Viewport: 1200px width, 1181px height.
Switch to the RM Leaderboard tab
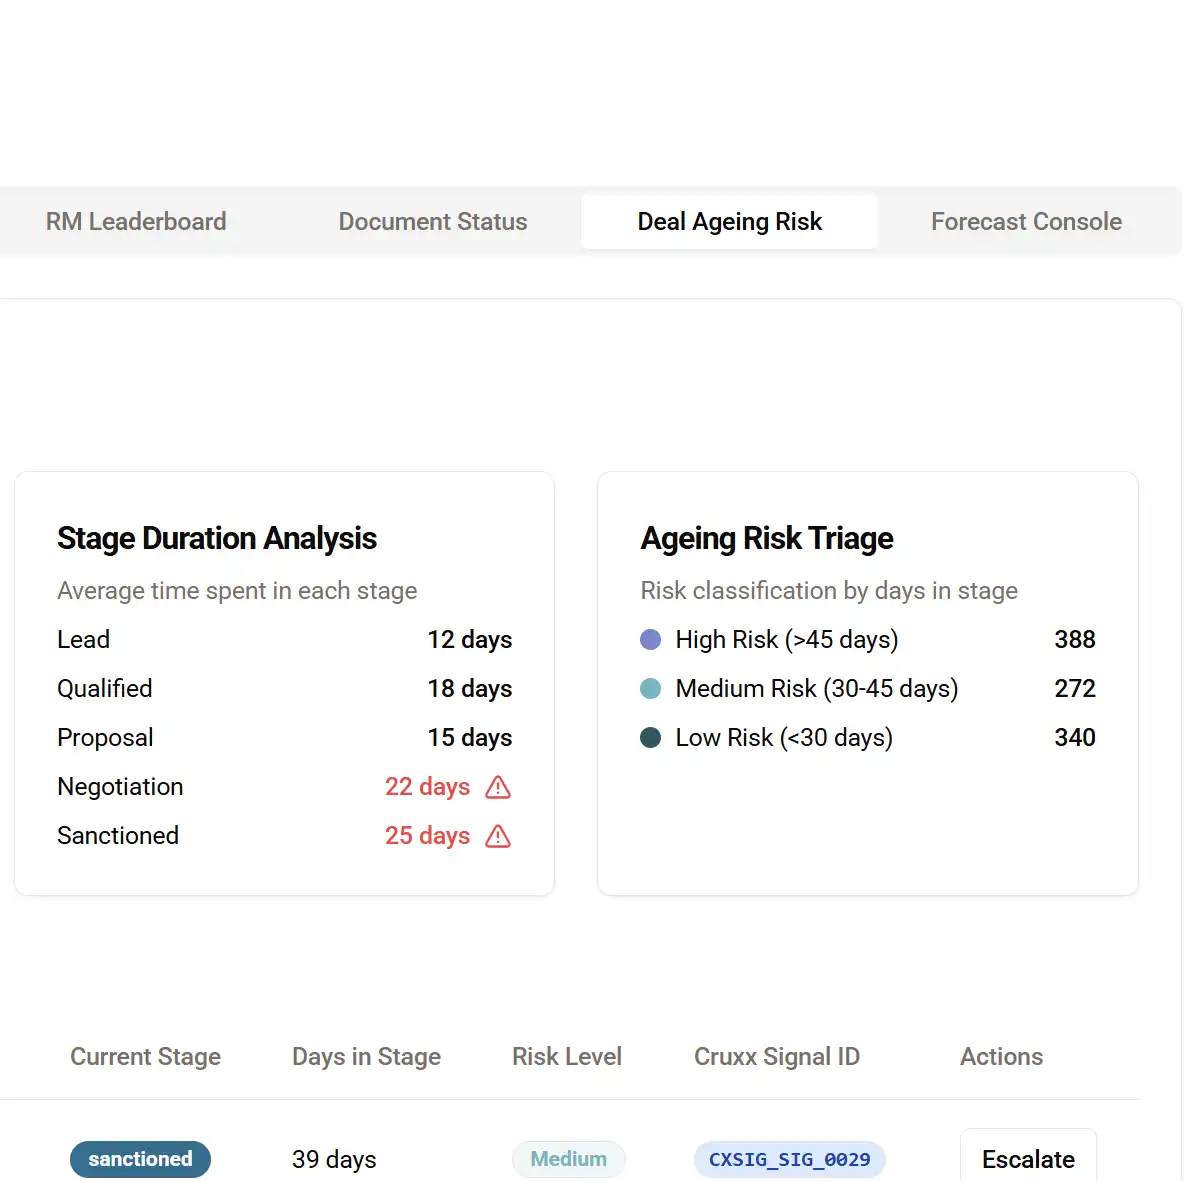tap(136, 222)
